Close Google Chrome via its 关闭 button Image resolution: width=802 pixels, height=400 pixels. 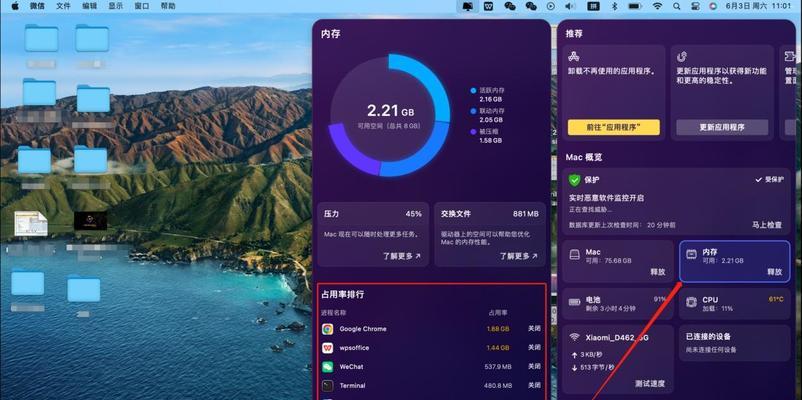[534, 329]
